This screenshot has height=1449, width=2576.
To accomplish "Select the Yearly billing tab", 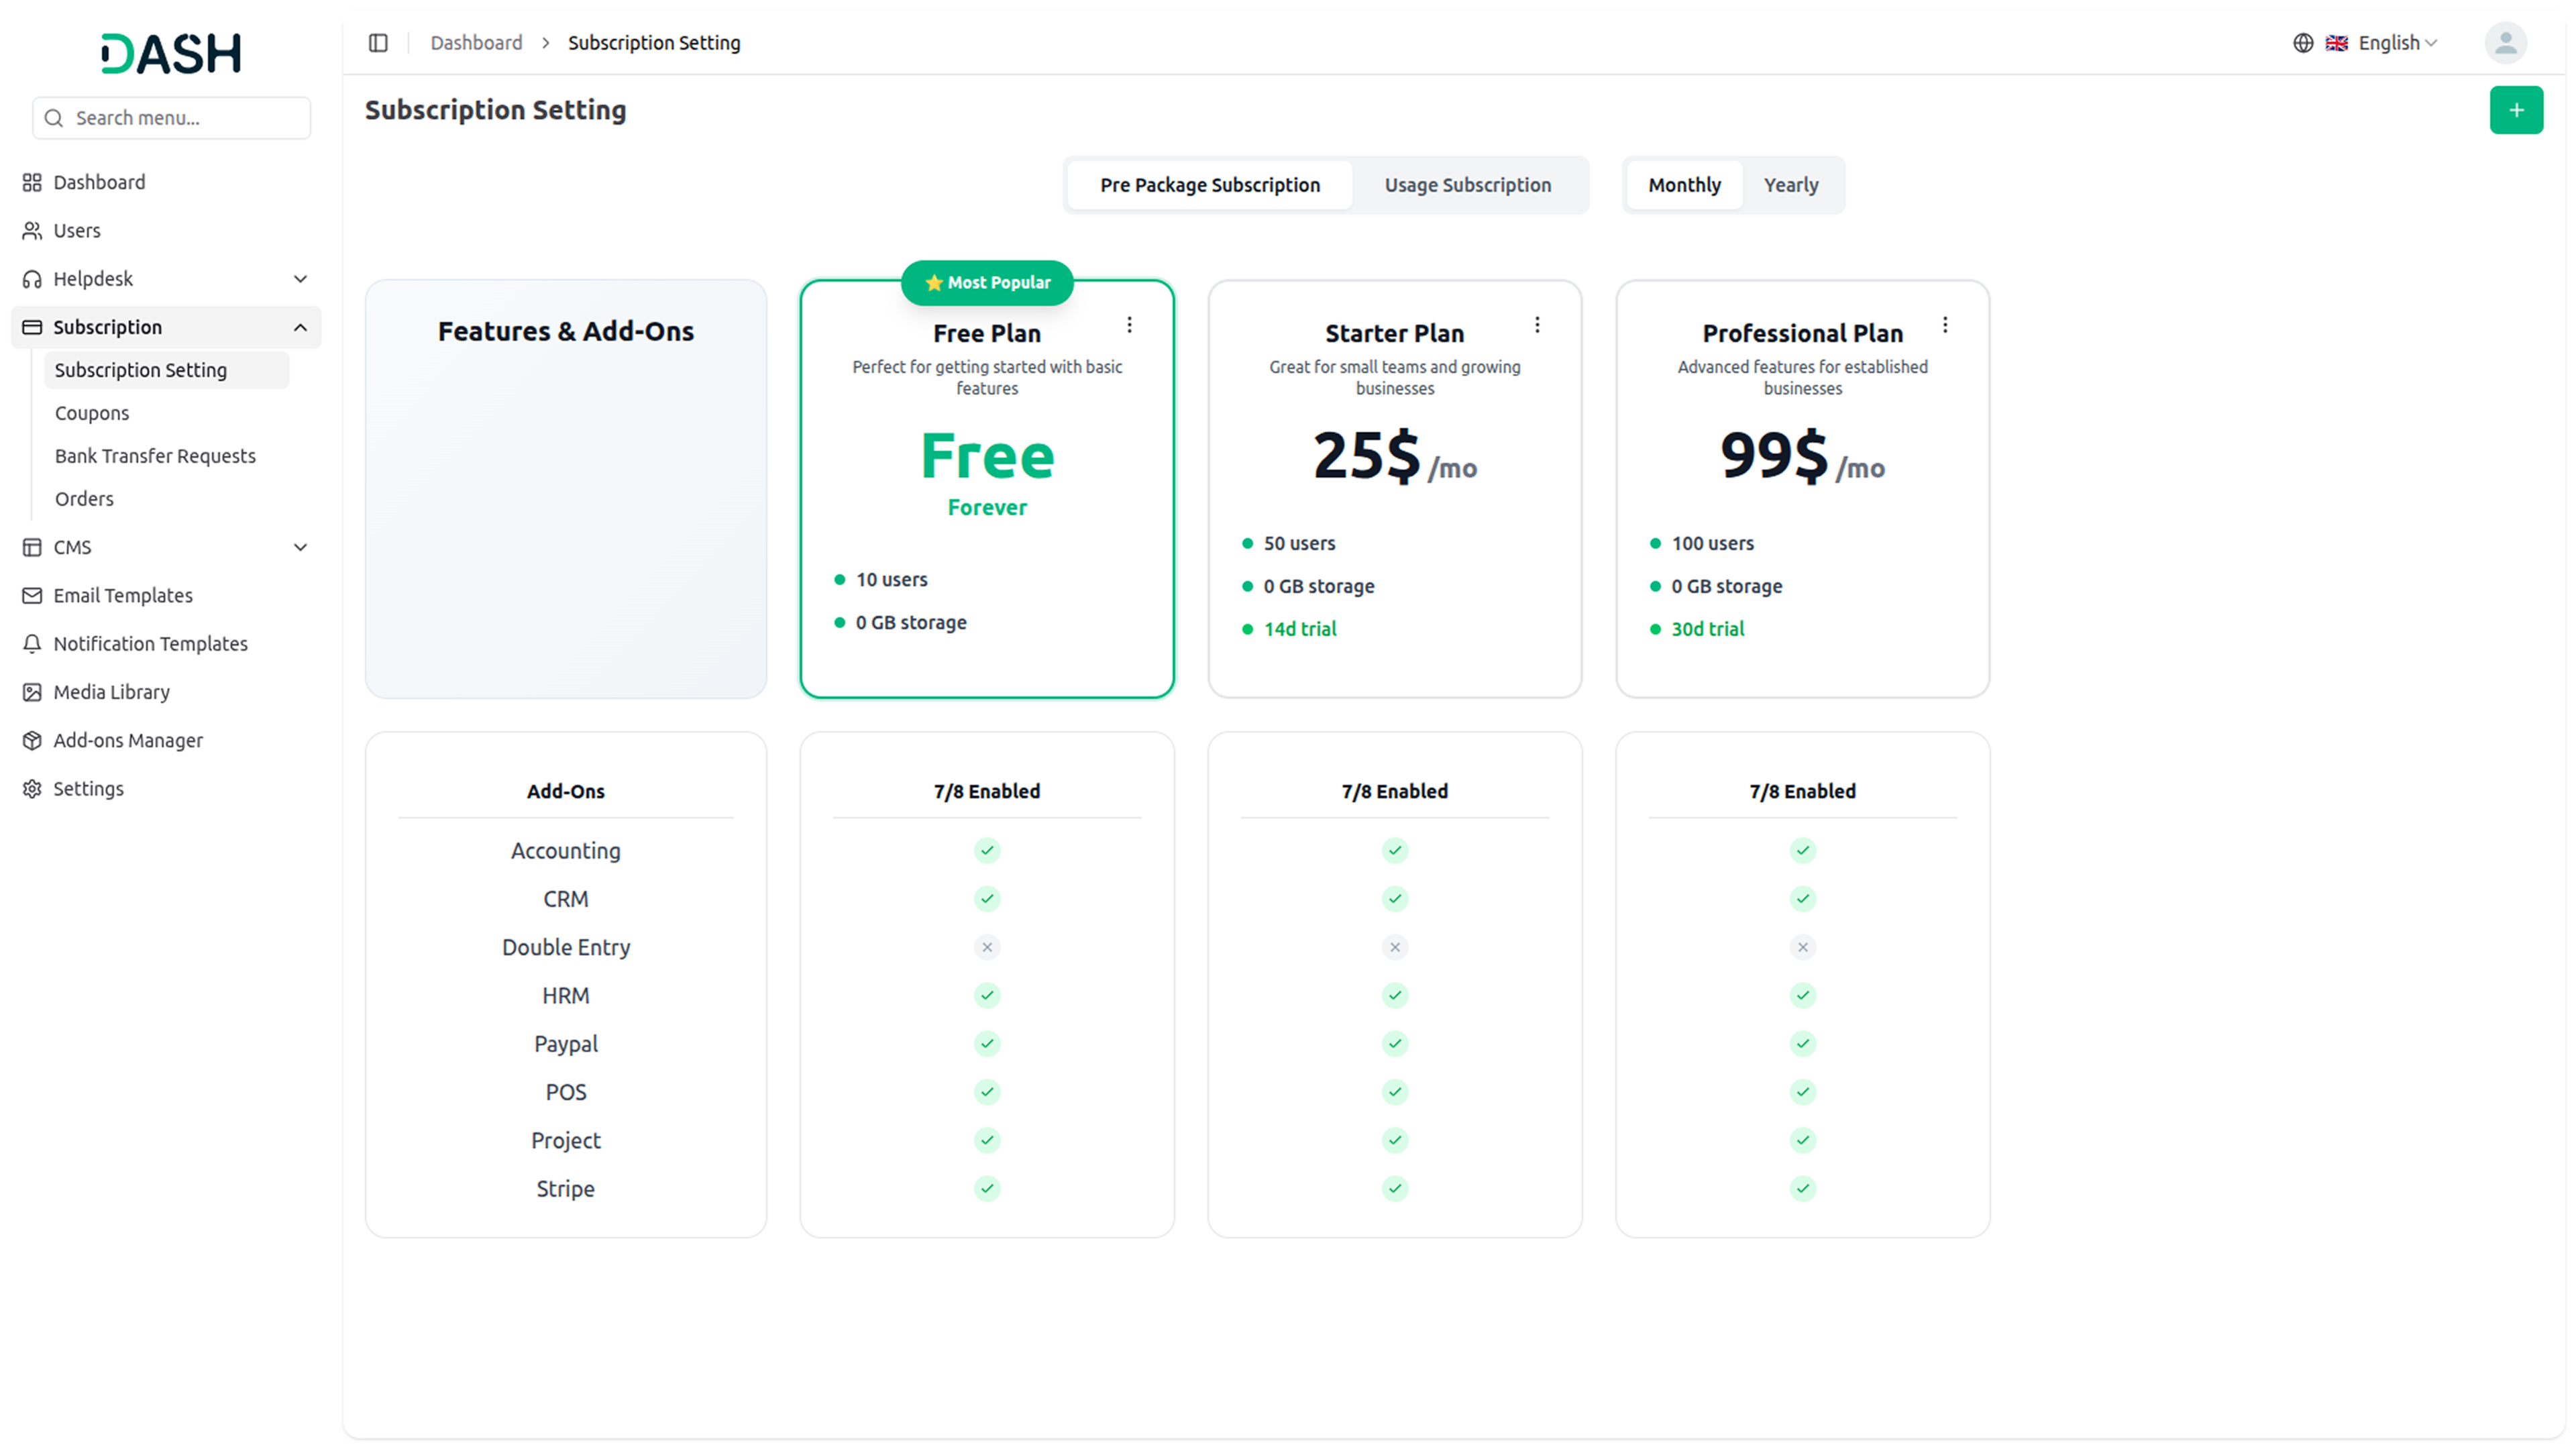I will click(1790, 185).
